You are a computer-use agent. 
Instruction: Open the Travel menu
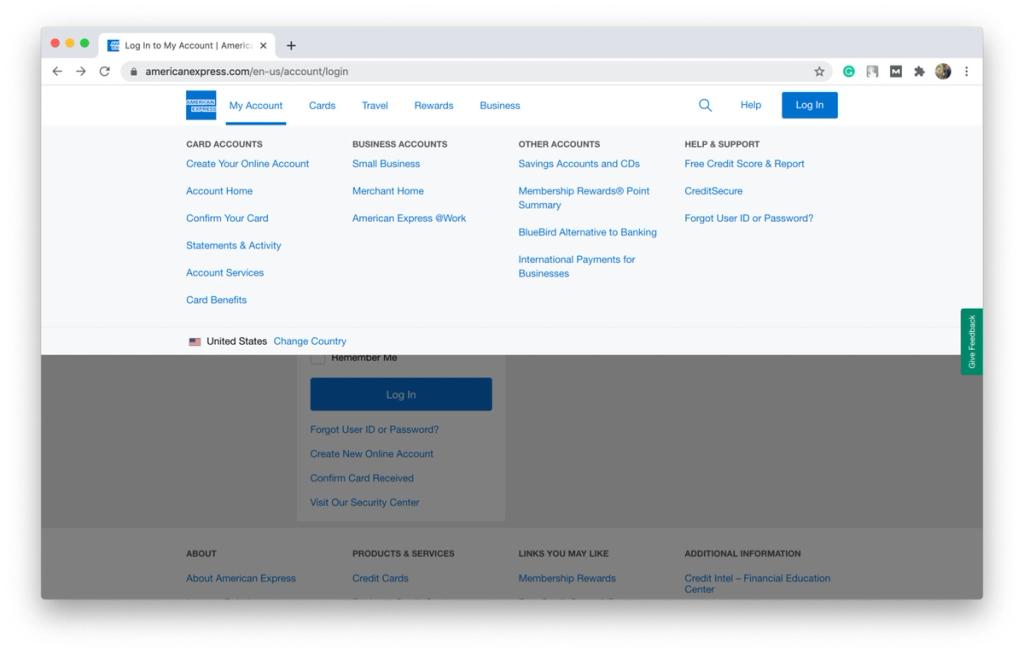point(375,106)
